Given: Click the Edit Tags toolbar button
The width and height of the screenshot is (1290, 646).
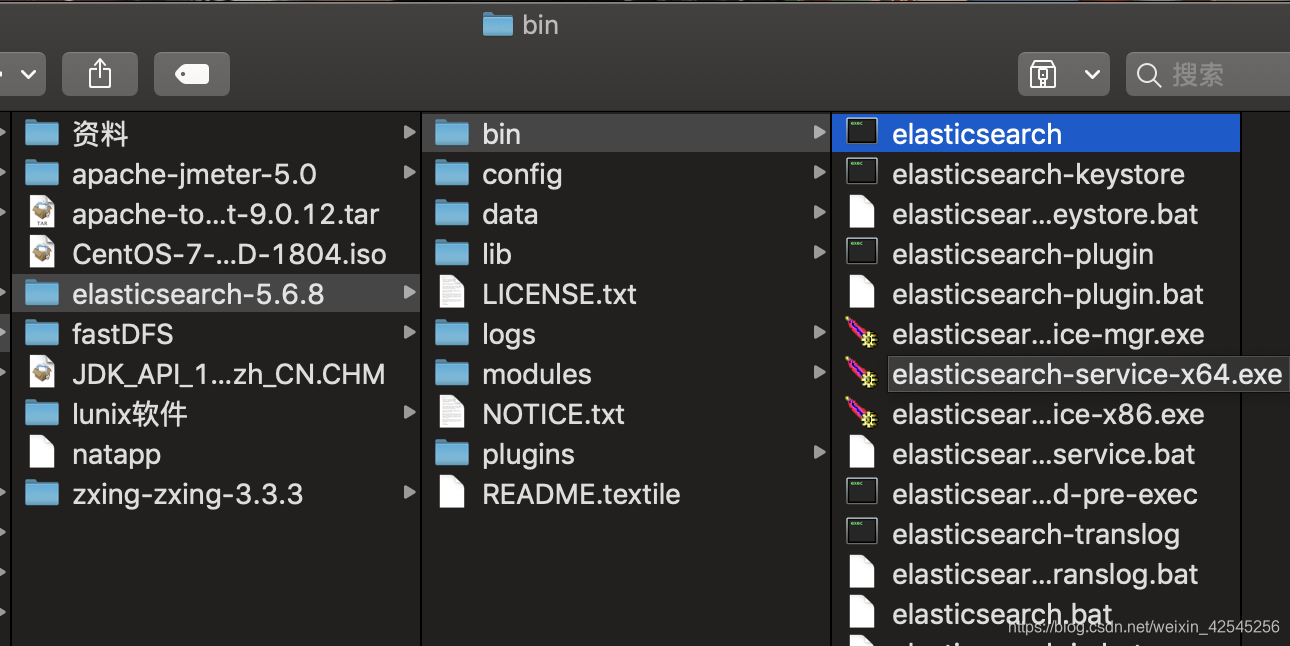Looking at the screenshot, I should tap(192, 74).
